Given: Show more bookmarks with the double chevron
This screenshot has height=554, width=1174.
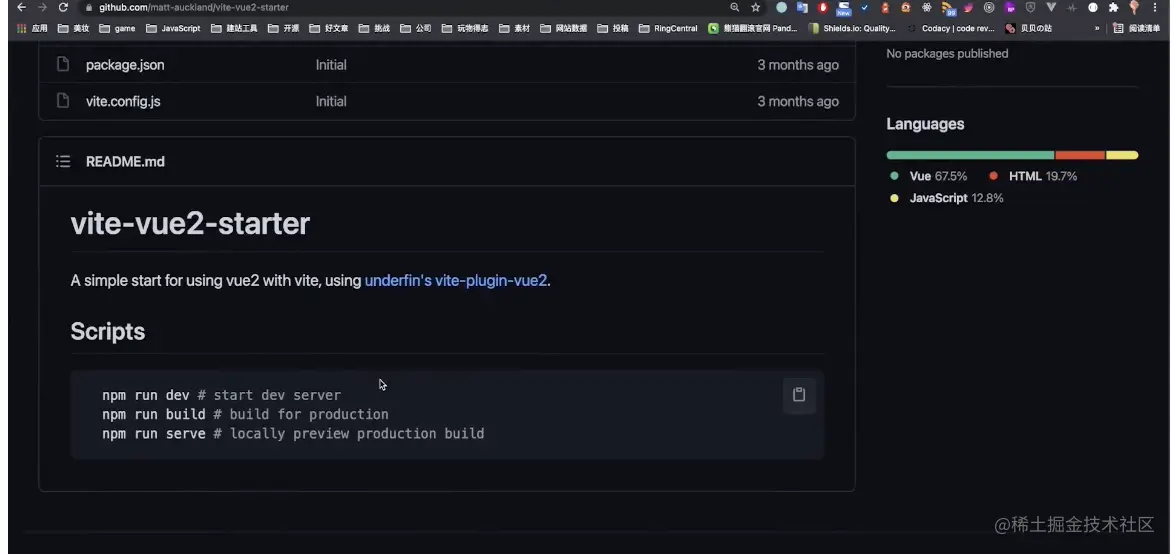Looking at the screenshot, I should pyautogui.click(x=1097, y=28).
